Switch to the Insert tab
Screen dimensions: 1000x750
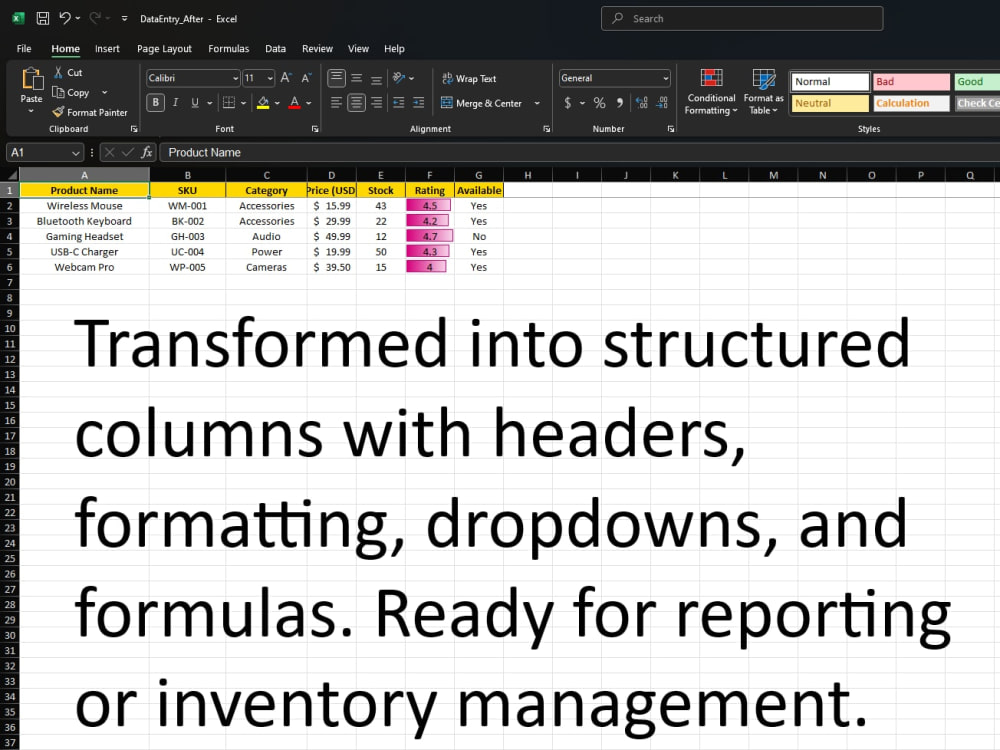107,48
